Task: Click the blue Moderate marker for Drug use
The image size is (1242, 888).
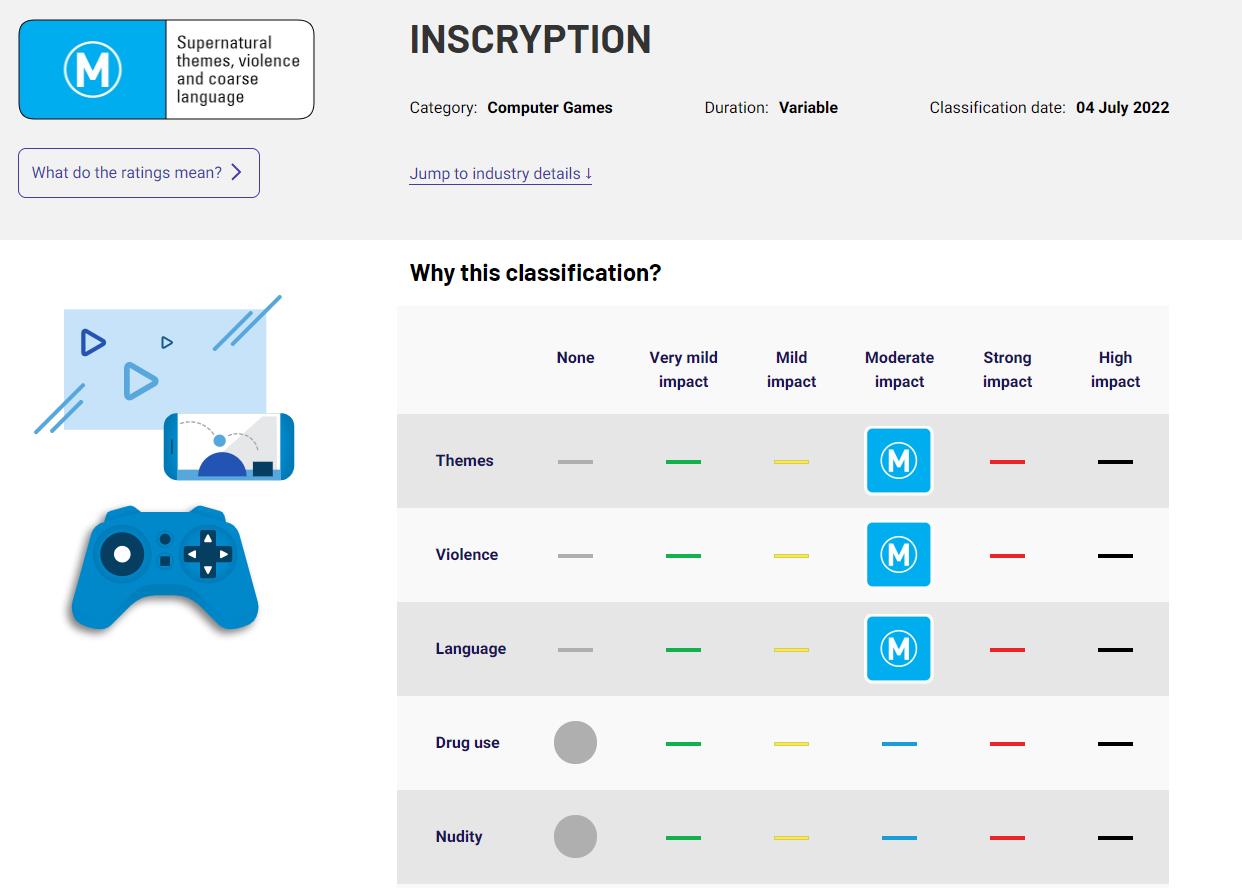Action: pyautogui.click(x=899, y=744)
